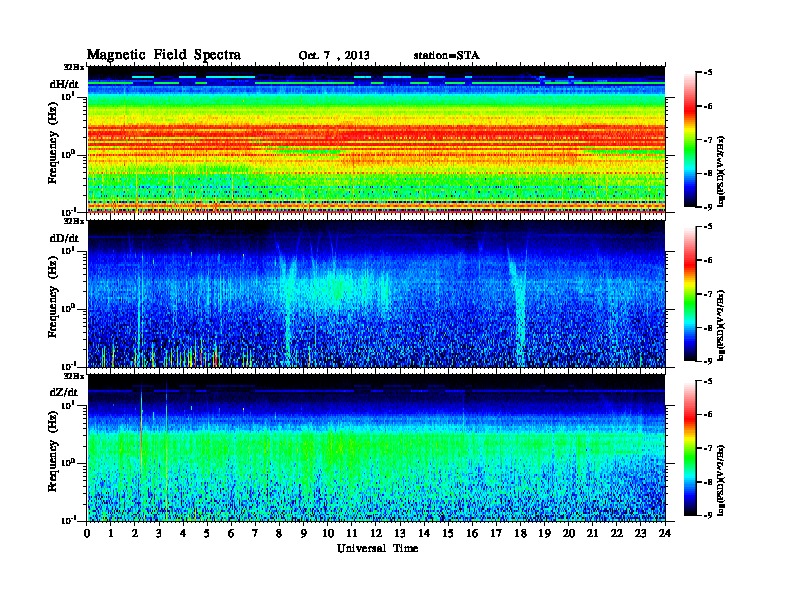Select the dD/dt panel label

click(64, 238)
